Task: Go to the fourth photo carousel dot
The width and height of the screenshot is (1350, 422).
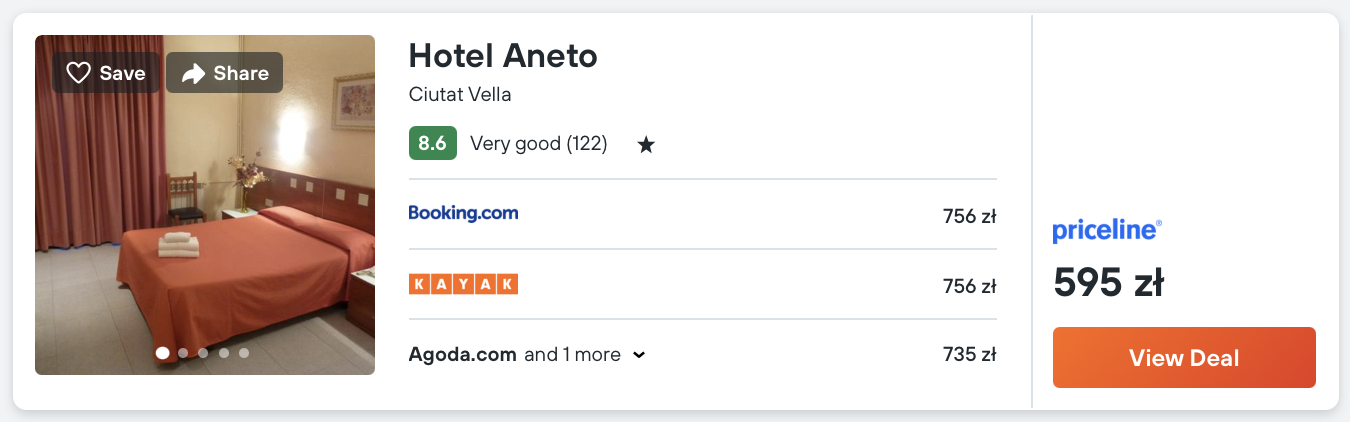Action: (x=224, y=353)
